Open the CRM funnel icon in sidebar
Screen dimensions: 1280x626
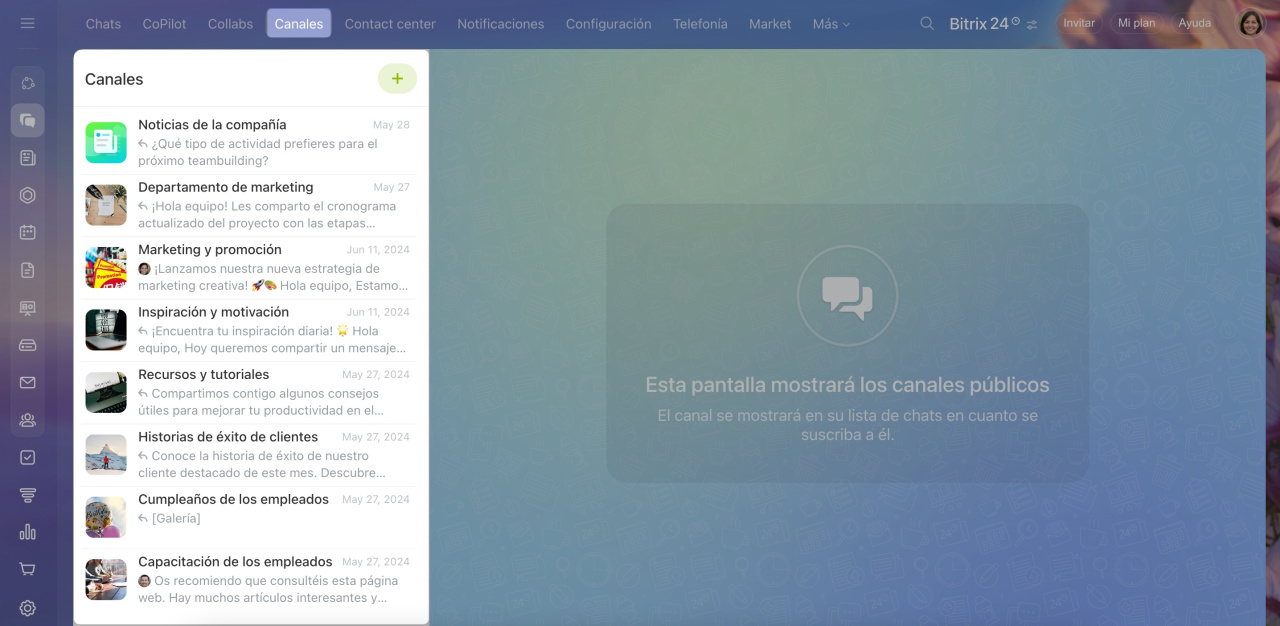click(x=28, y=495)
